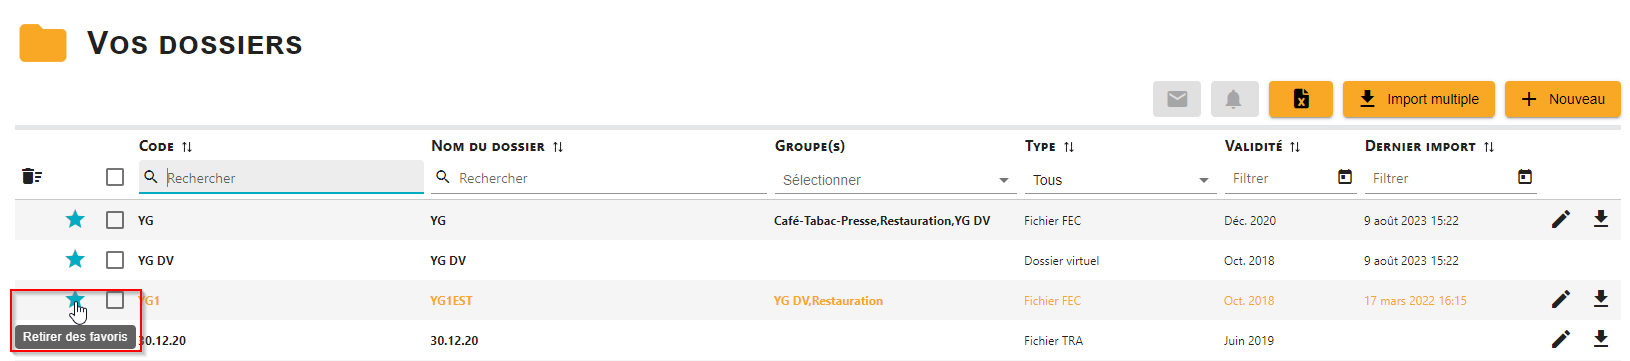Download the YG1 dossier
1630x361 pixels.
(x=1601, y=299)
